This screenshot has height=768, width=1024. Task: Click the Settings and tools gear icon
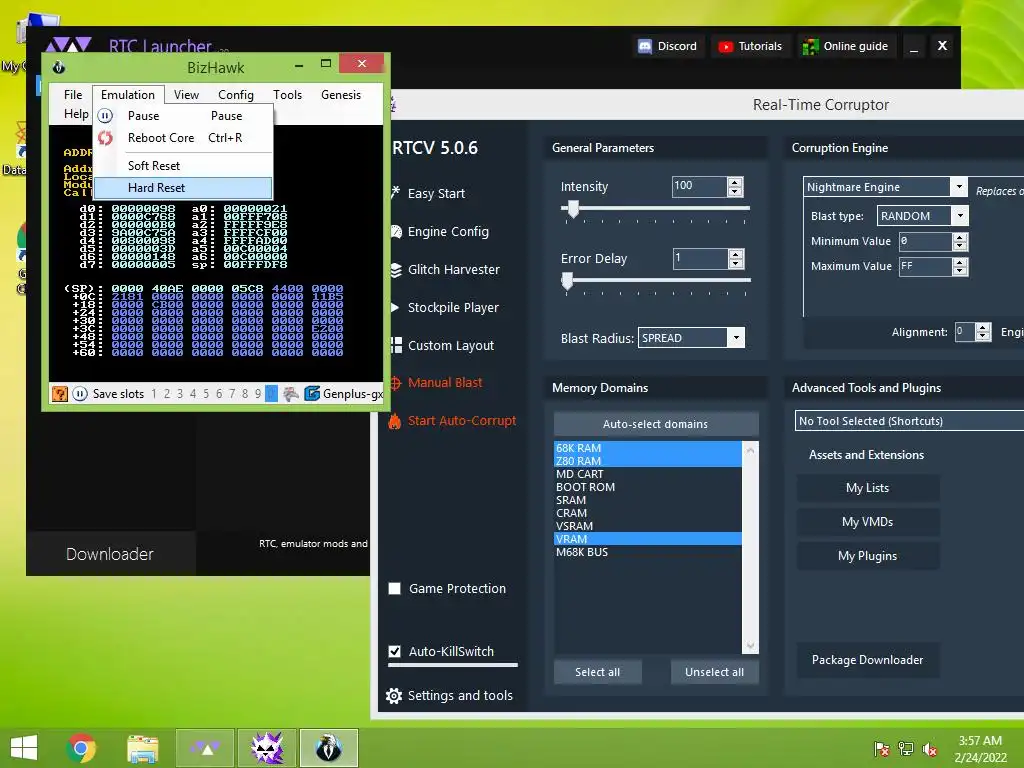(x=394, y=696)
